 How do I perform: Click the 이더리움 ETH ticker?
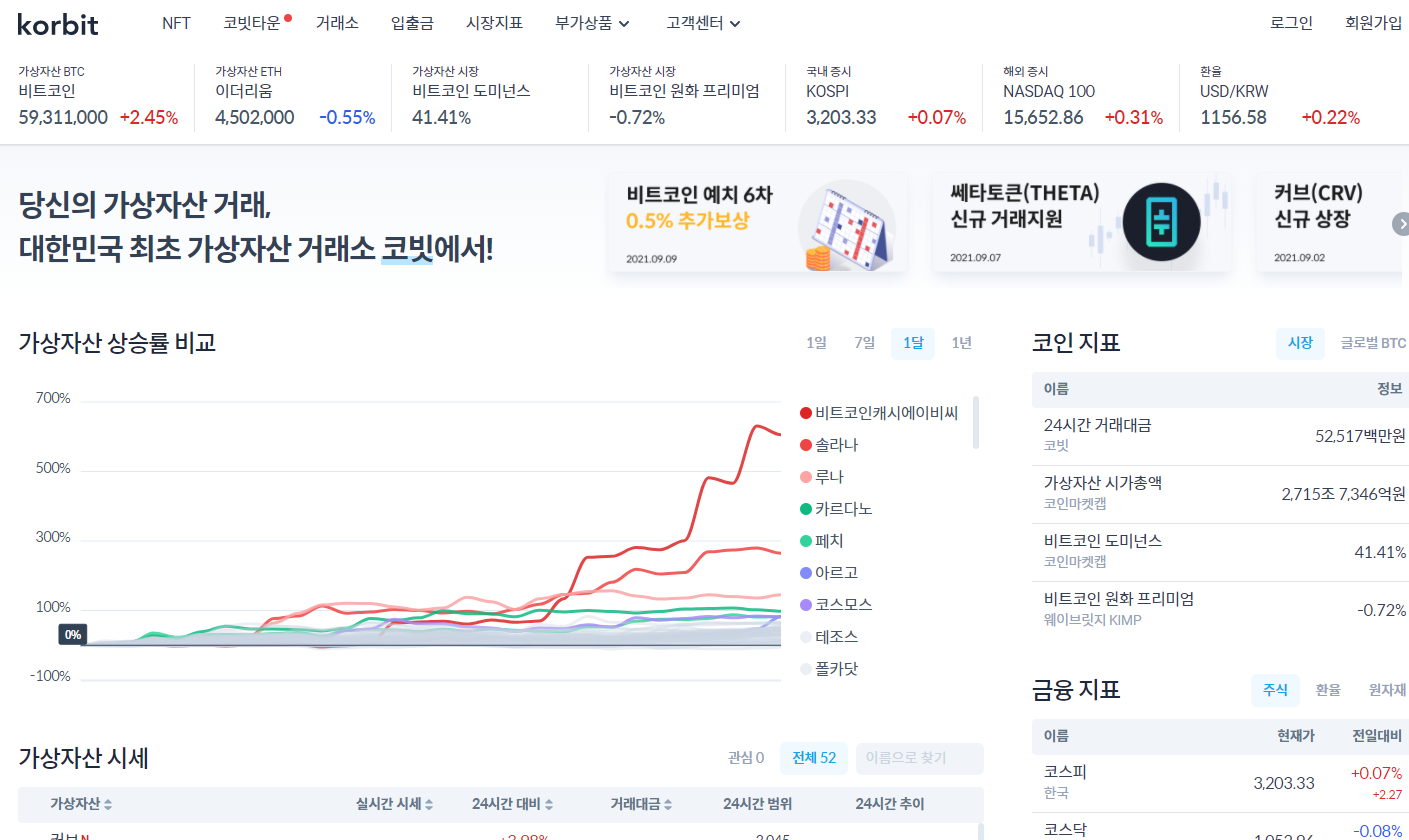click(295, 97)
